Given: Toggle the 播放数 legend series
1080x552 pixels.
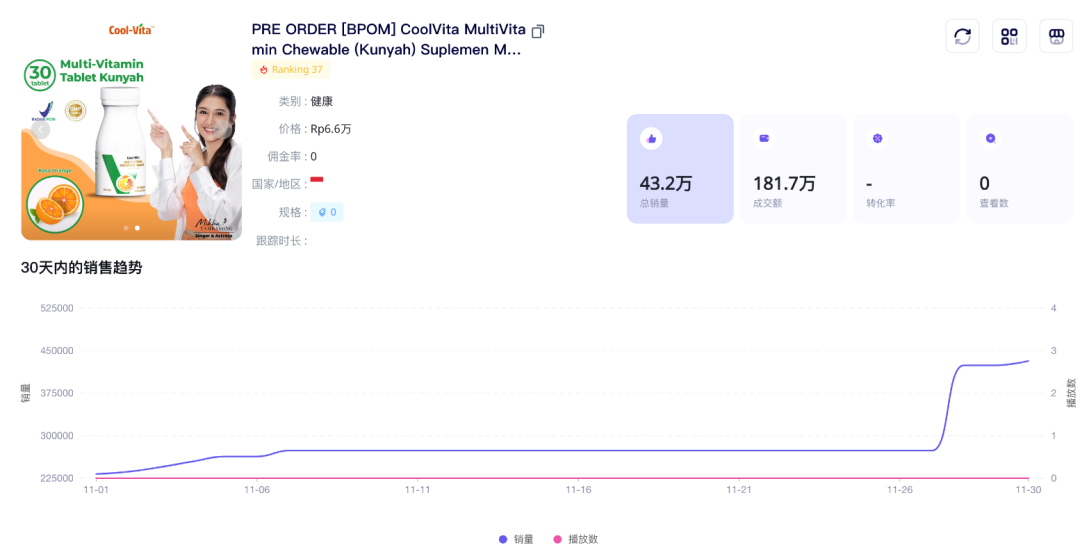Looking at the screenshot, I should click(x=575, y=540).
